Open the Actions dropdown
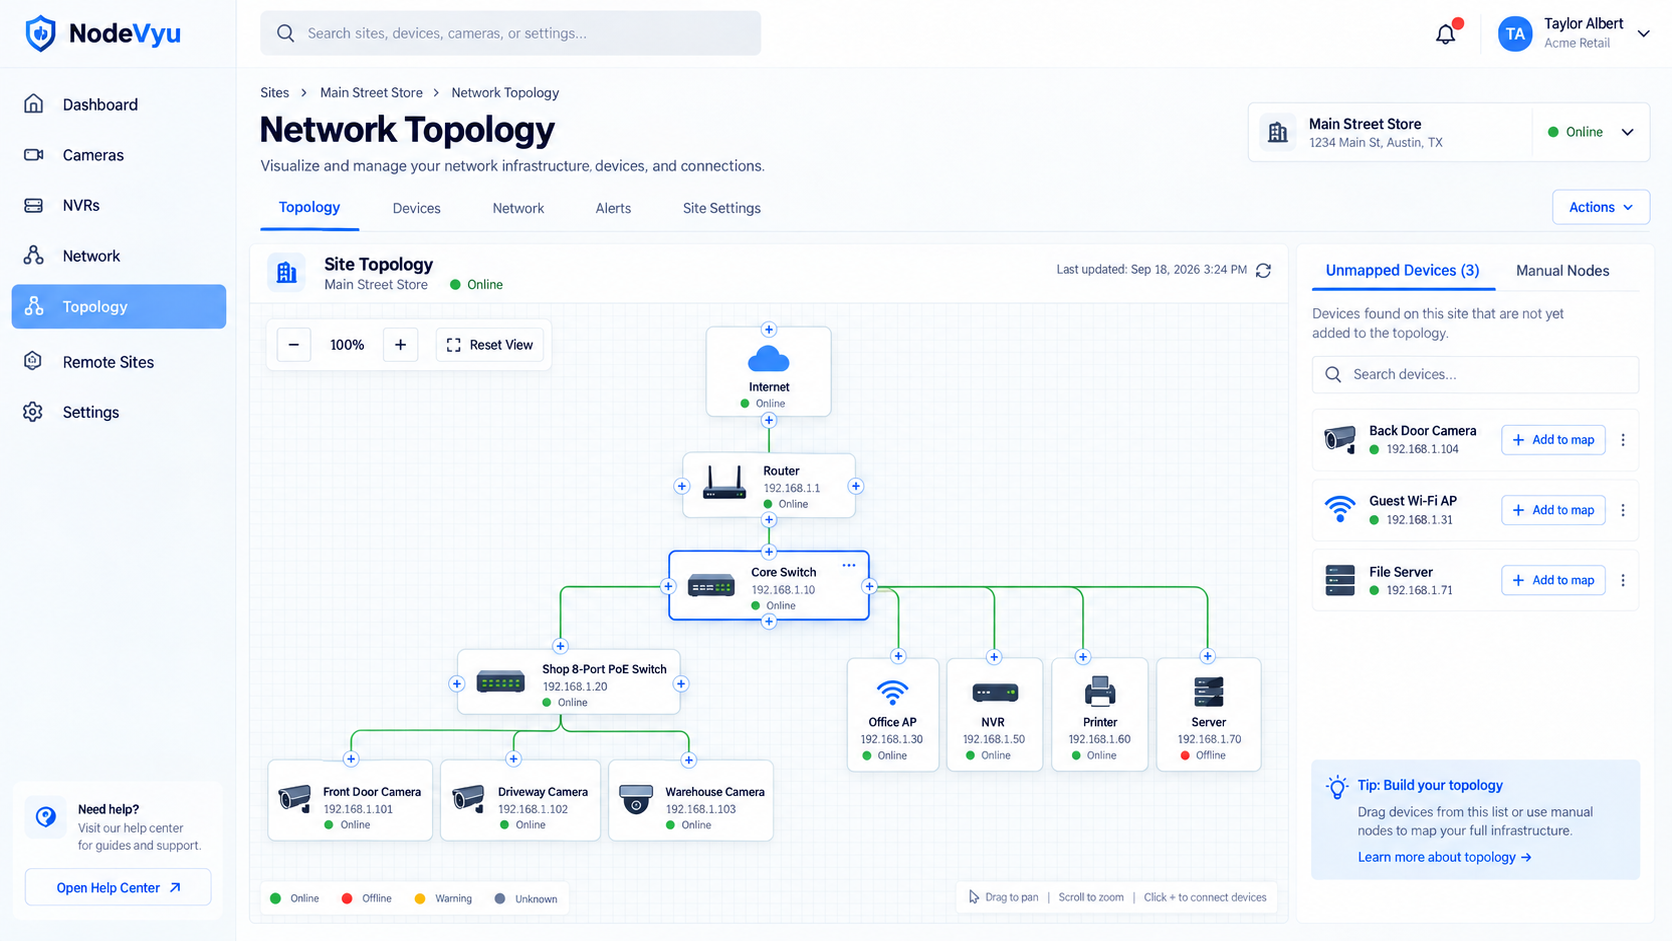The width and height of the screenshot is (1672, 941). pyautogui.click(x=1600, y=207)
